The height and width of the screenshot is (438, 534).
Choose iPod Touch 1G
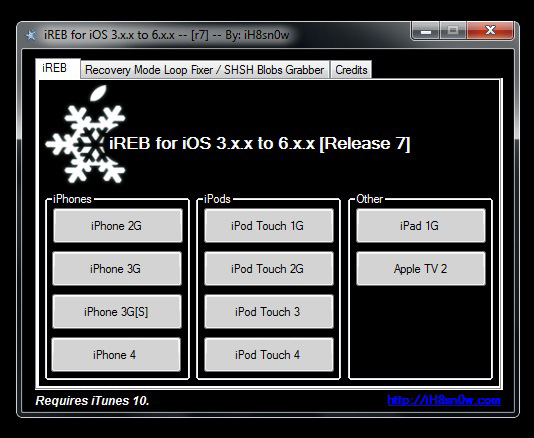click(269, 225)
